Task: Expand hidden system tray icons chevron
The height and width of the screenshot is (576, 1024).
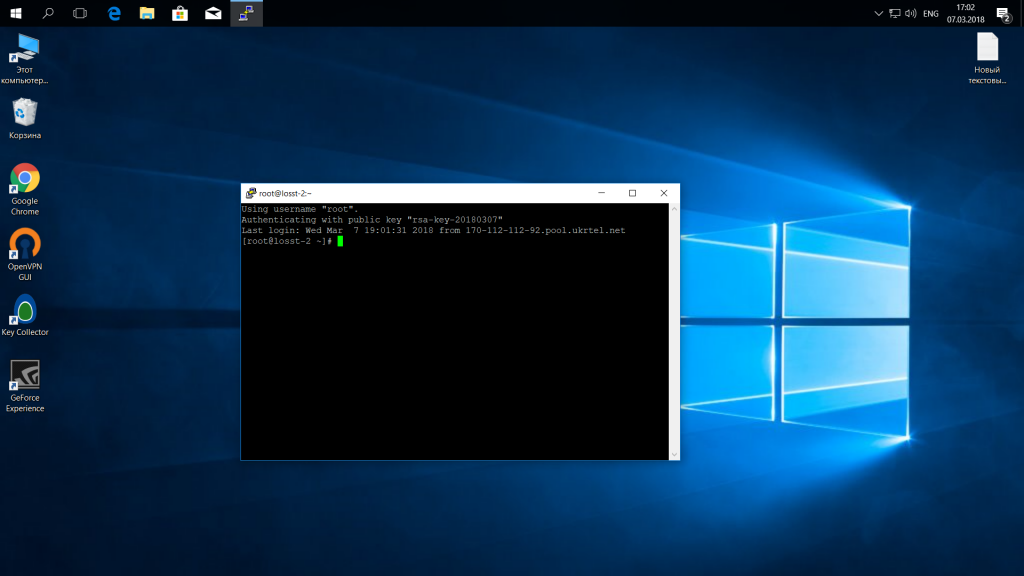Action: click(878, 14)
